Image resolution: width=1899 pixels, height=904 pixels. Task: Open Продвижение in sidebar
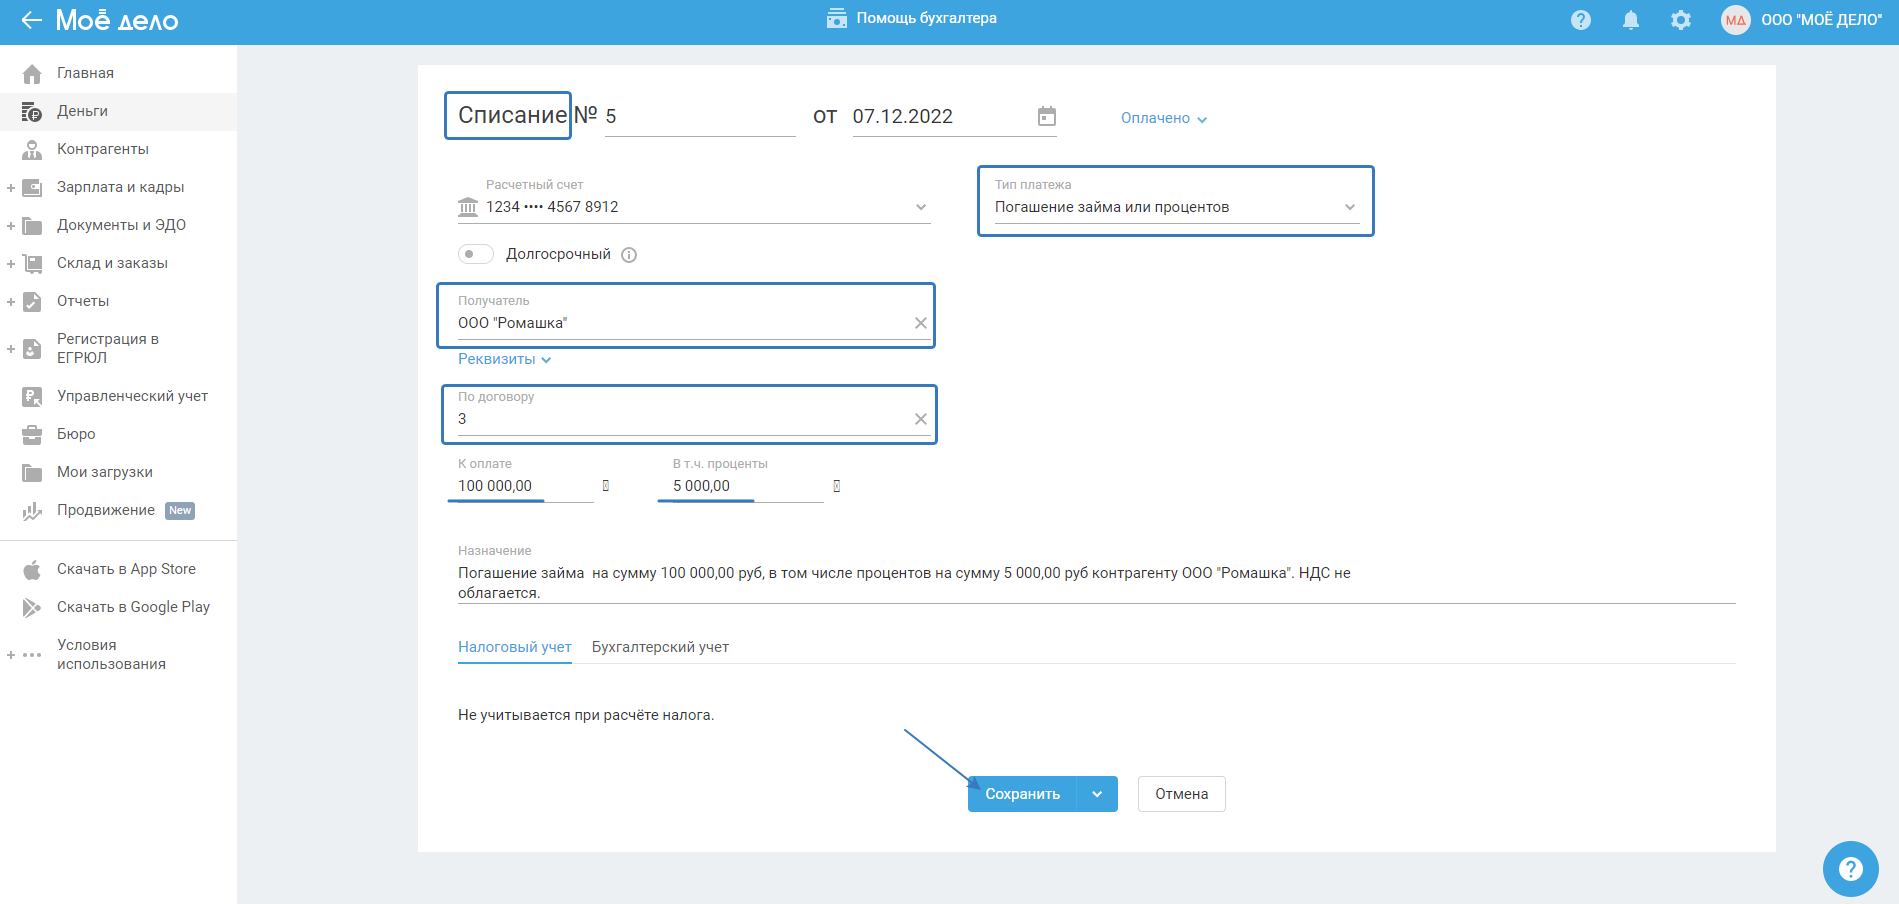click(x=106, y=510)
